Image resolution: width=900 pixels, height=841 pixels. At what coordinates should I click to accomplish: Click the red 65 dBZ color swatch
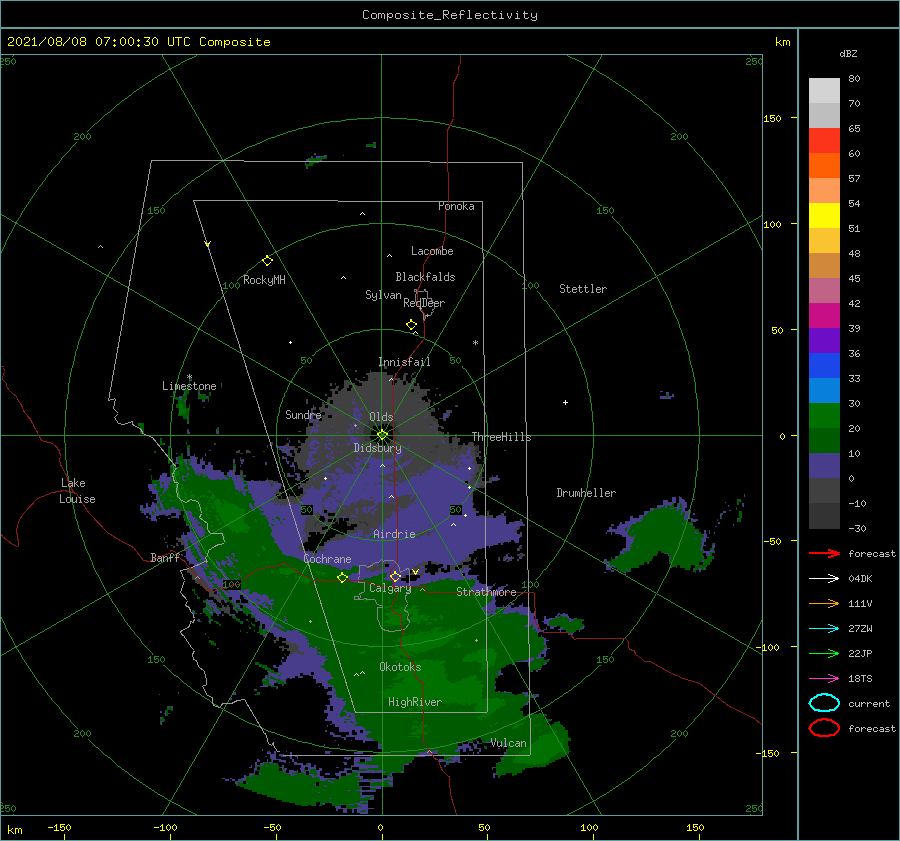(824, 141)
